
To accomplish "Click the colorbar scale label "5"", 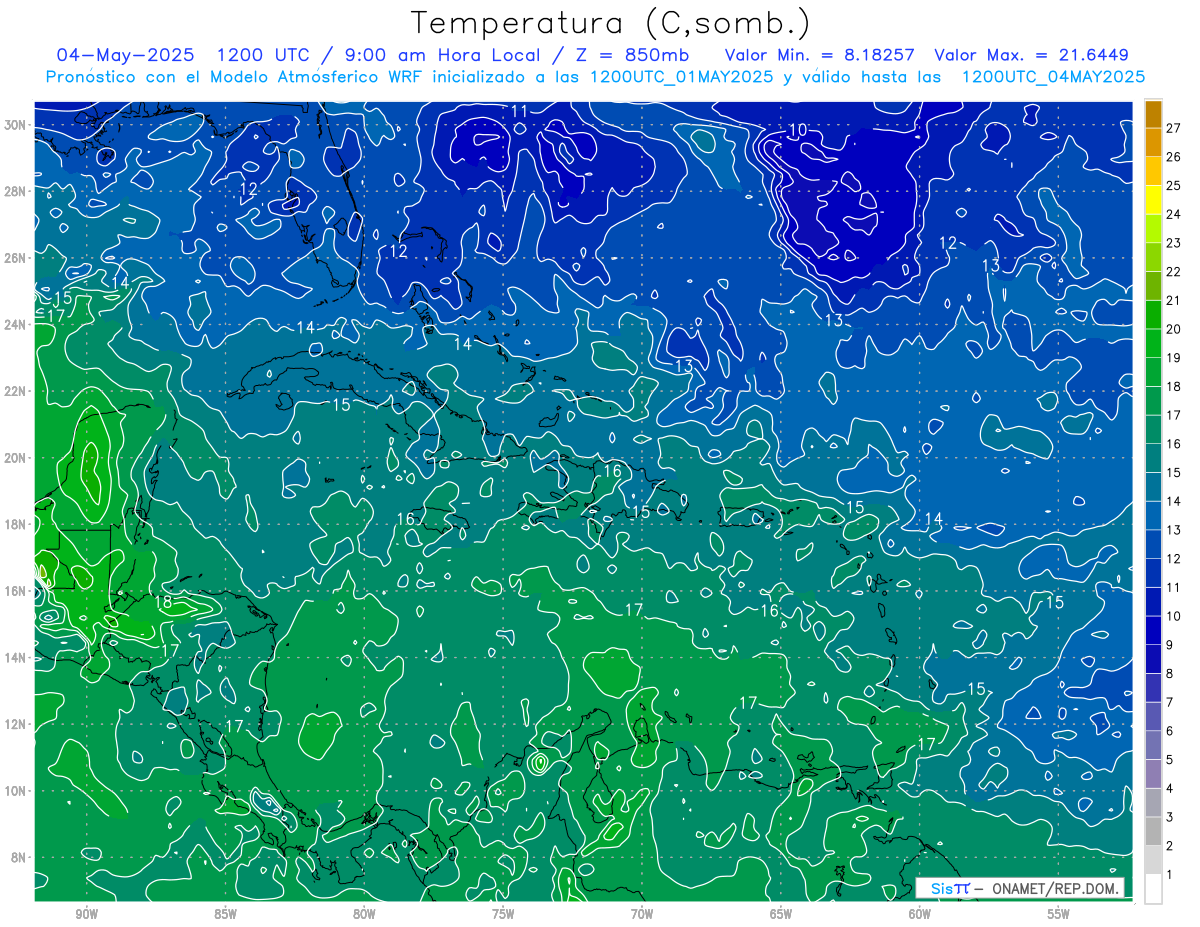I will 1170,760.
